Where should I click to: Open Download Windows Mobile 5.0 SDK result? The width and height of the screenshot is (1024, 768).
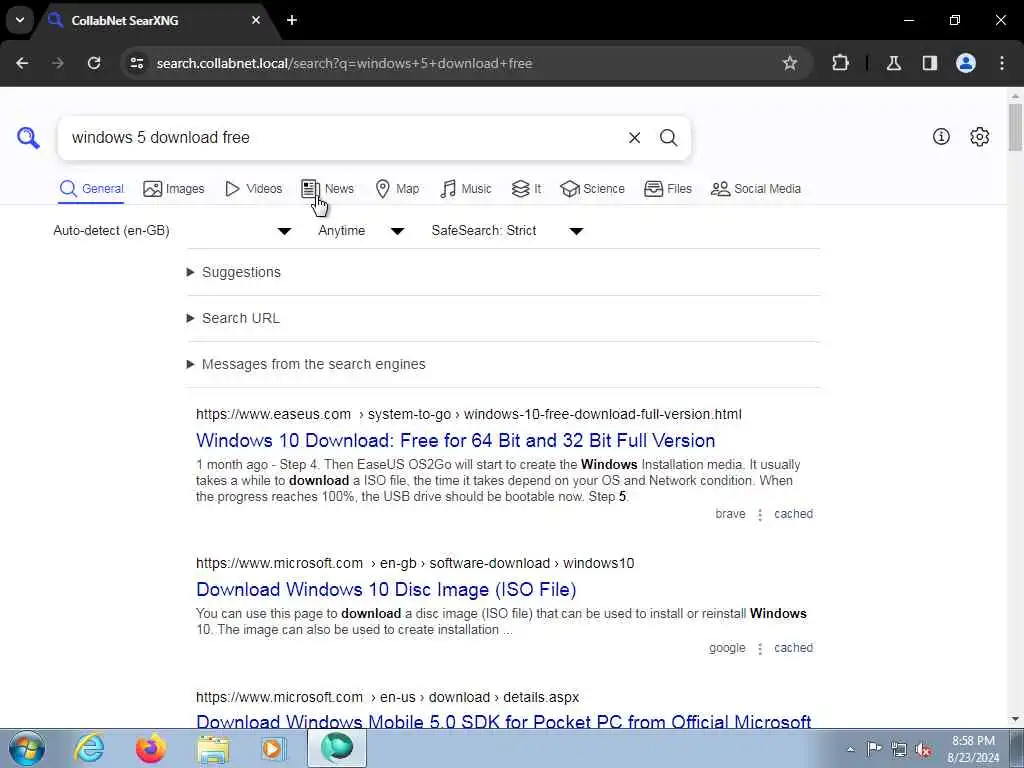(504, 722)
